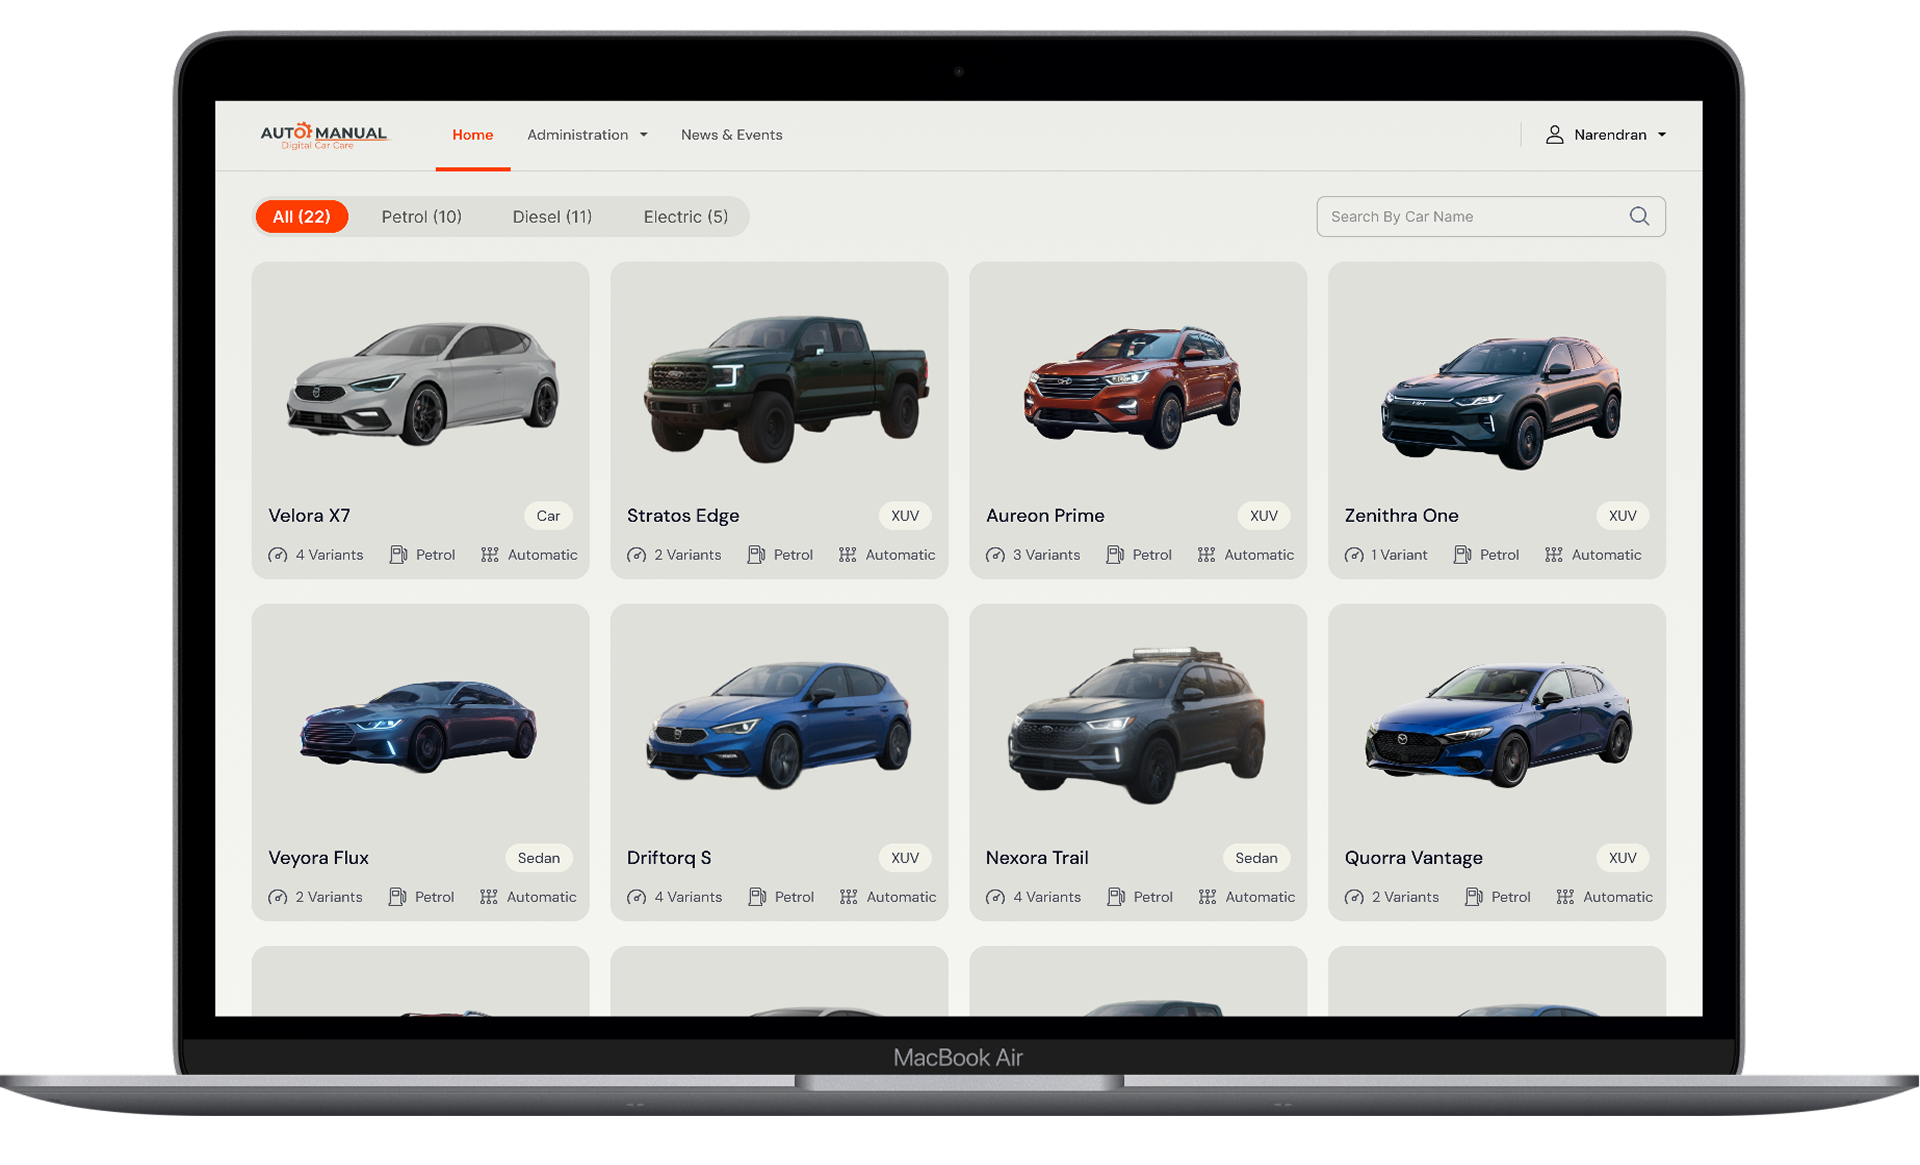Click the petrol pump icon on Velora X7 card
Image resolution: width=1920 pixels, height=1165 pixels.
click(396, 554)
